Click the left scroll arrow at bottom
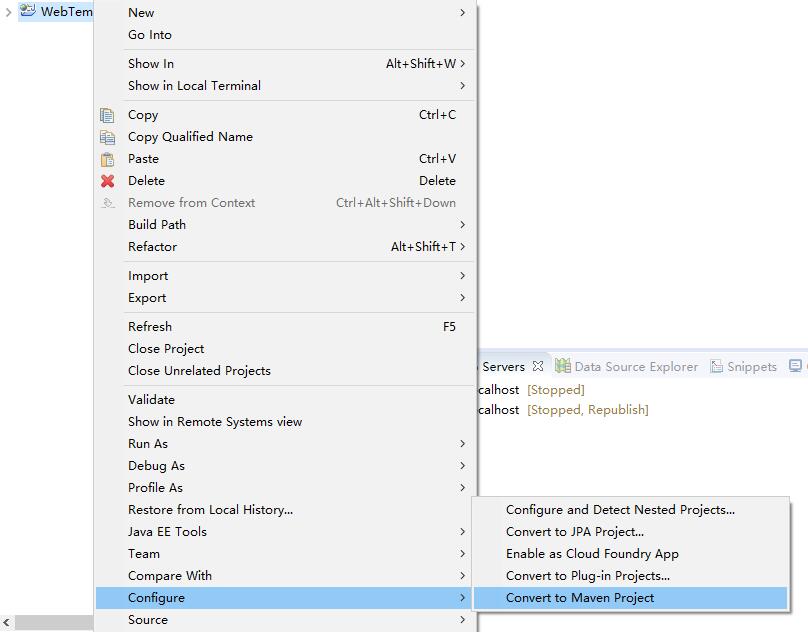The image size is (808, 632). click(x=6, y=622)
